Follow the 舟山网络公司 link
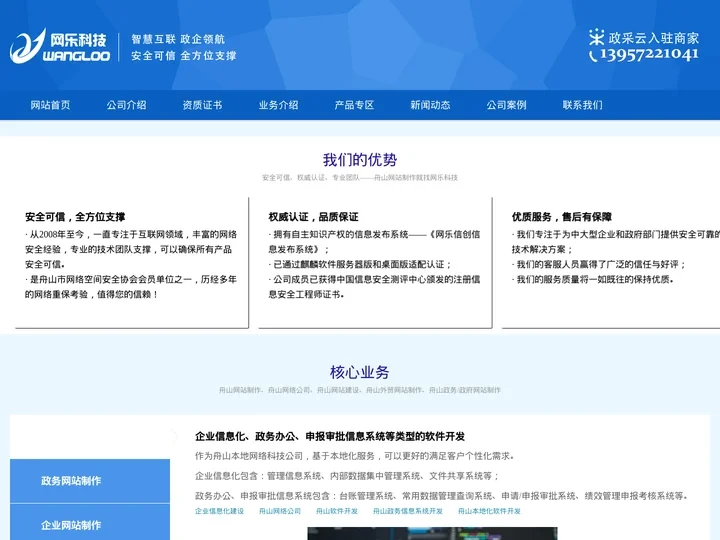The image size is (720, 540). pos(280,511)
